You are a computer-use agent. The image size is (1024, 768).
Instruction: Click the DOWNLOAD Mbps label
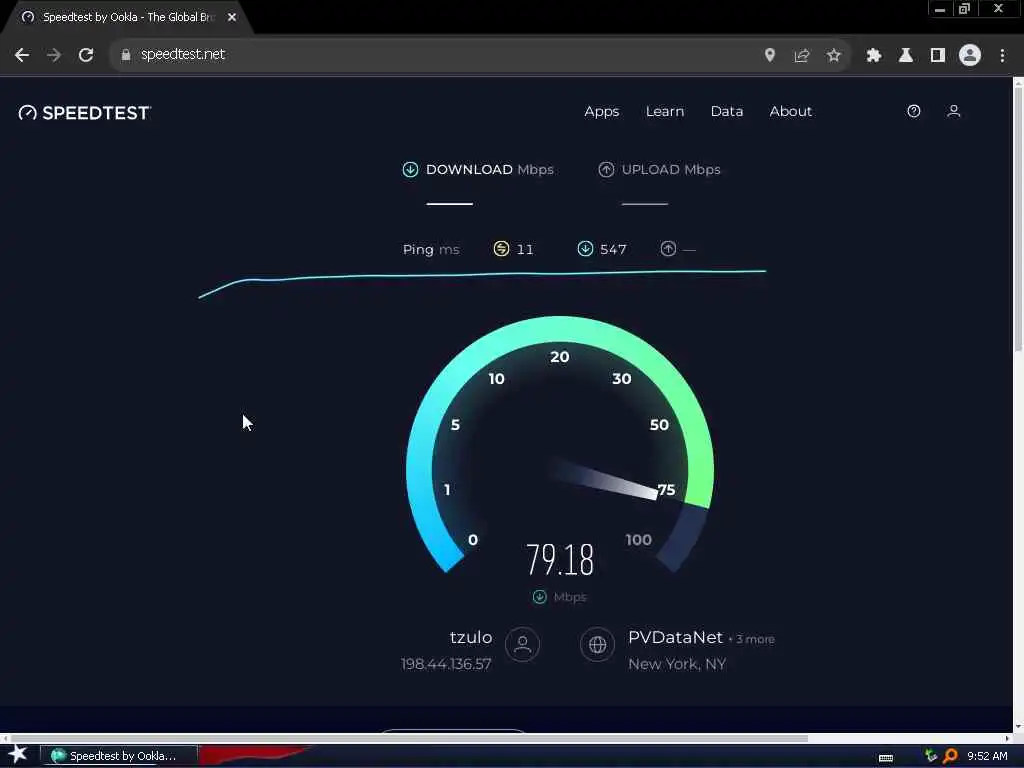pos(490,170)
